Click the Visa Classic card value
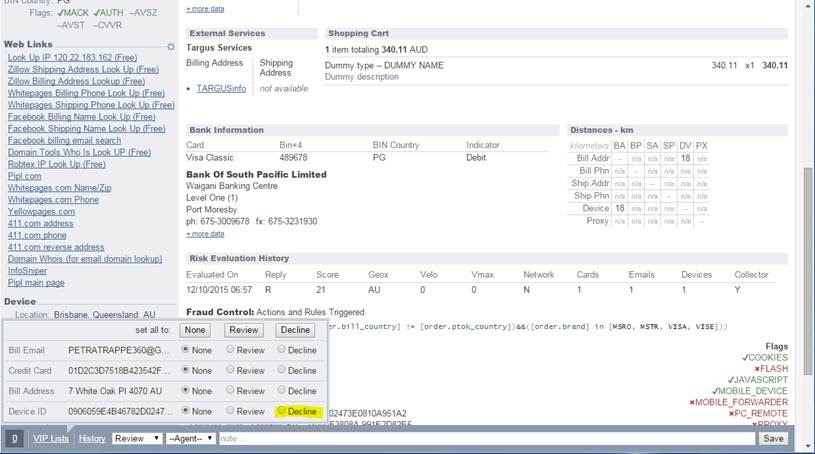The width and height of the screenshot is (815, 454). [x=209, y=157]
